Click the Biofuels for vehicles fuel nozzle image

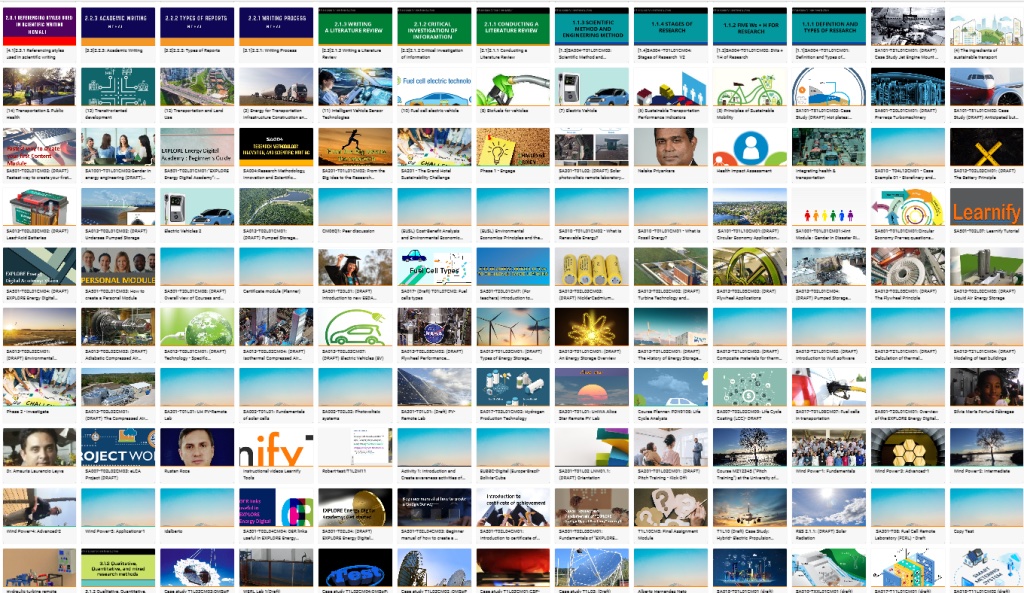[x=510, y=87]
